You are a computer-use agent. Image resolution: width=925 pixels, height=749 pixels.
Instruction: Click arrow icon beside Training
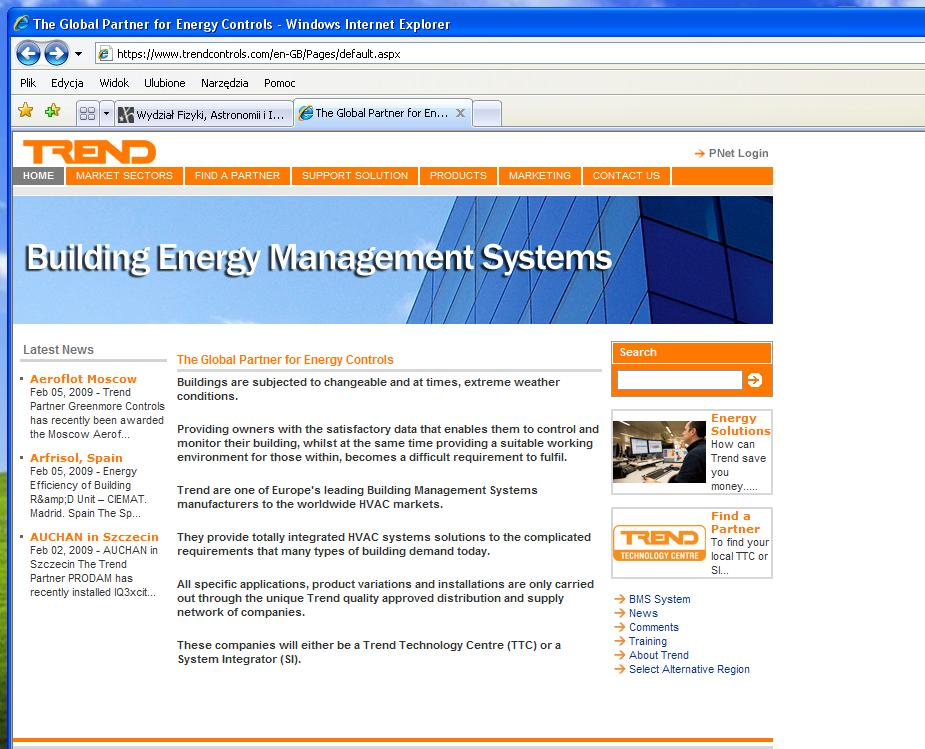619,641
